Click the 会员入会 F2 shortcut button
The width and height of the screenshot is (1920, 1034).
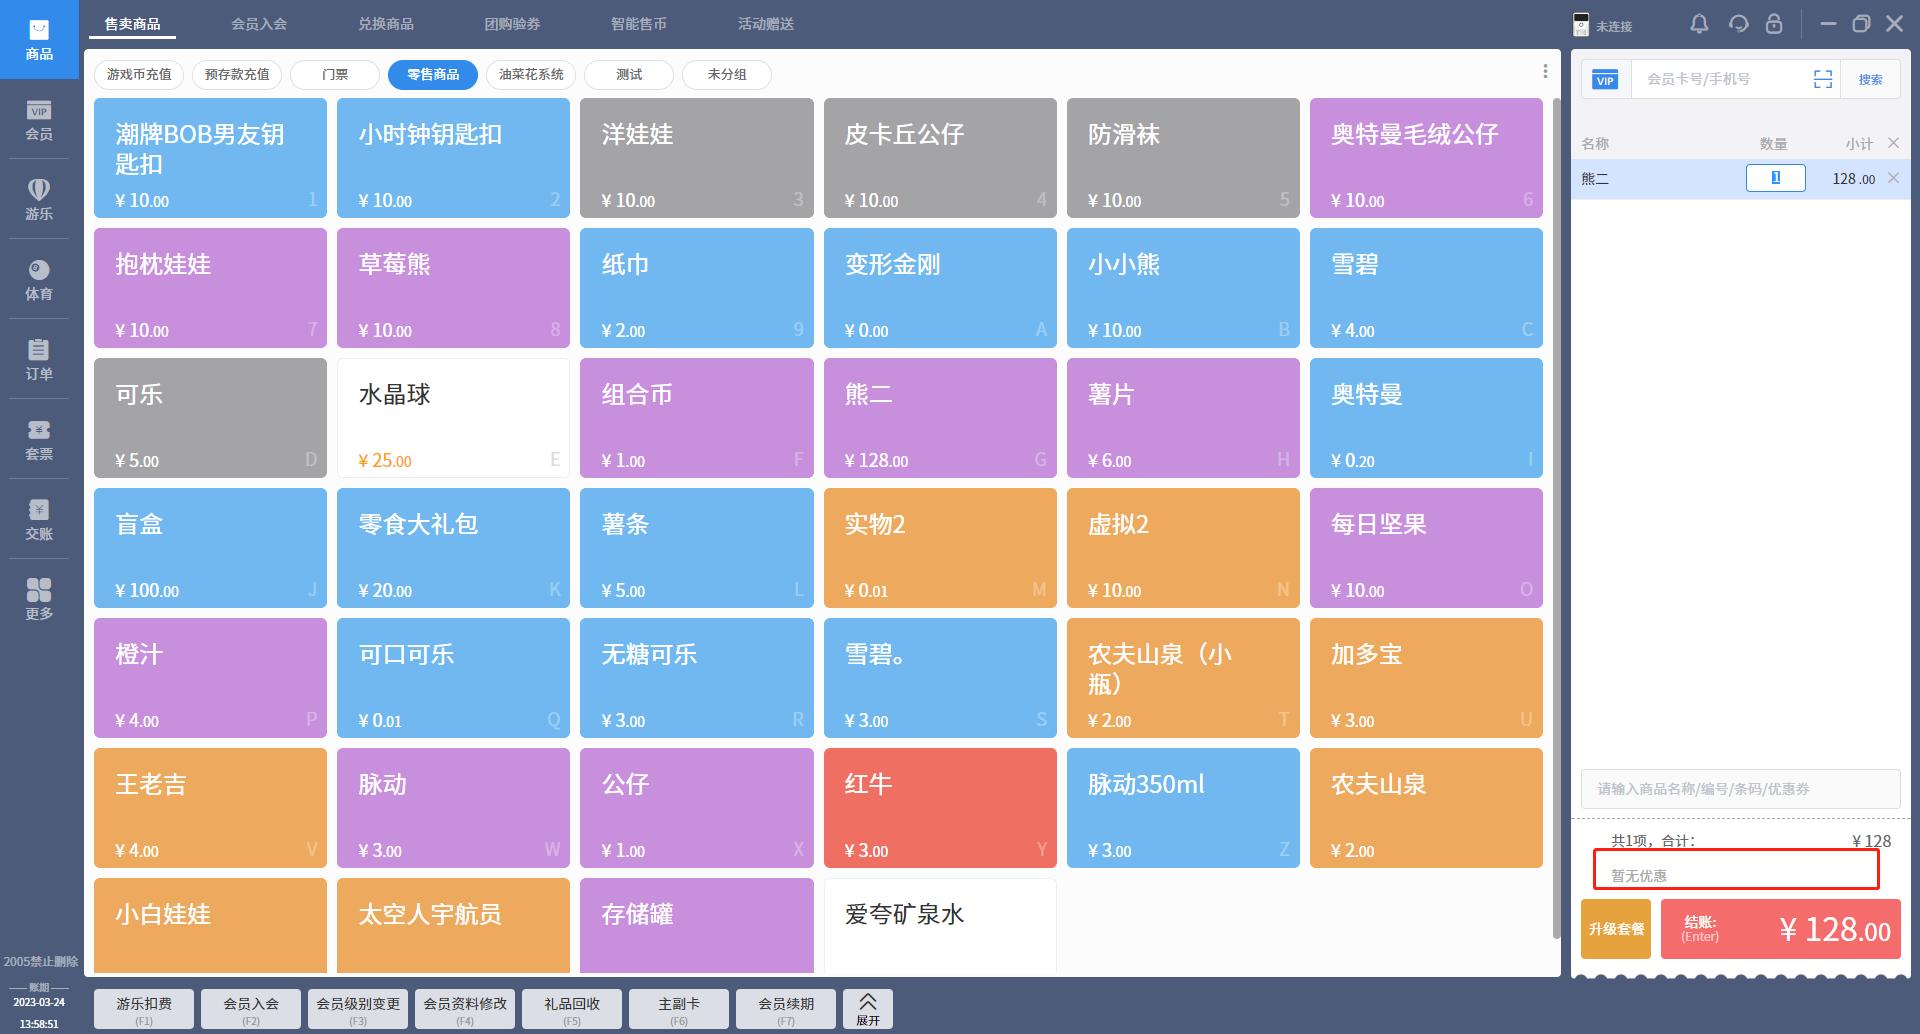(x=251, y=1009)
